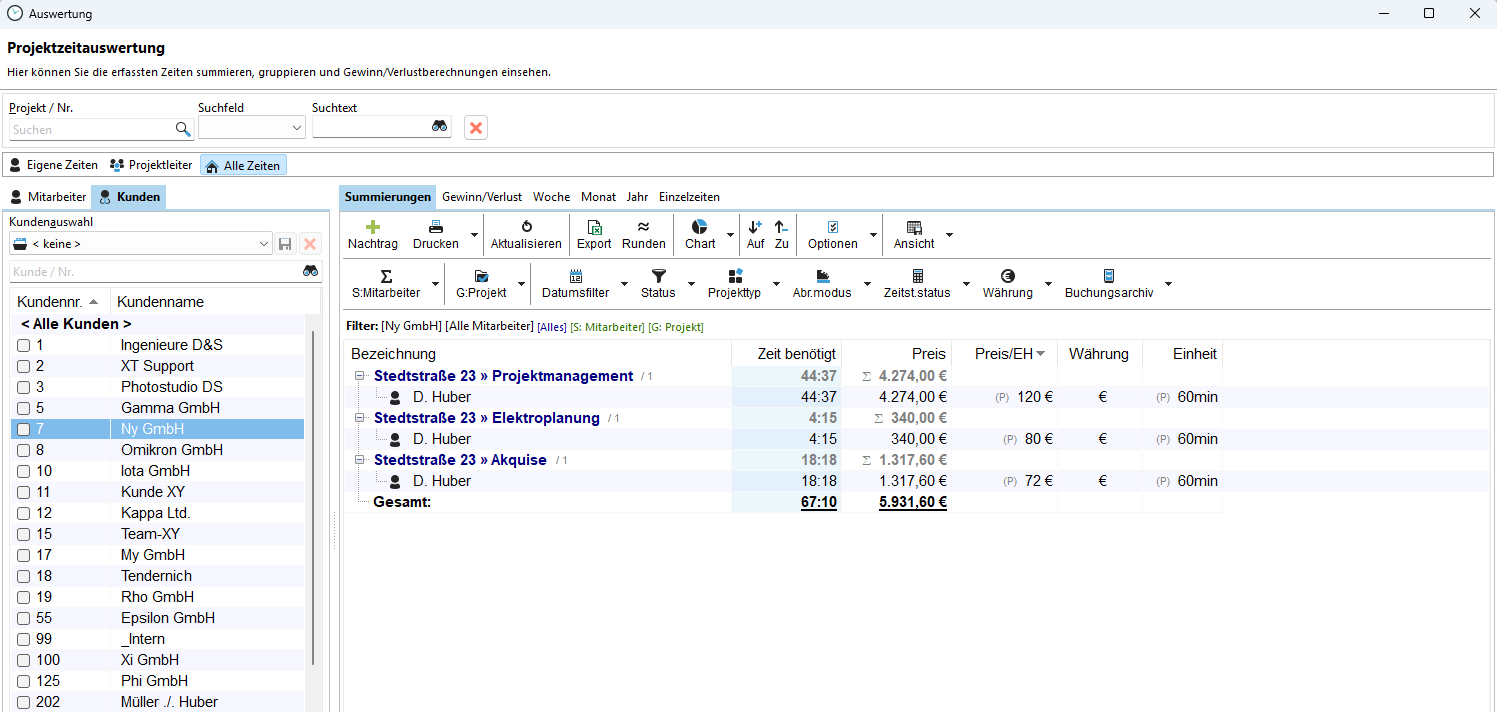The height and width of the screenshot is (712, 1497).
Task: Click the green Nachtrag plus icon
Action: click(373, 227)
